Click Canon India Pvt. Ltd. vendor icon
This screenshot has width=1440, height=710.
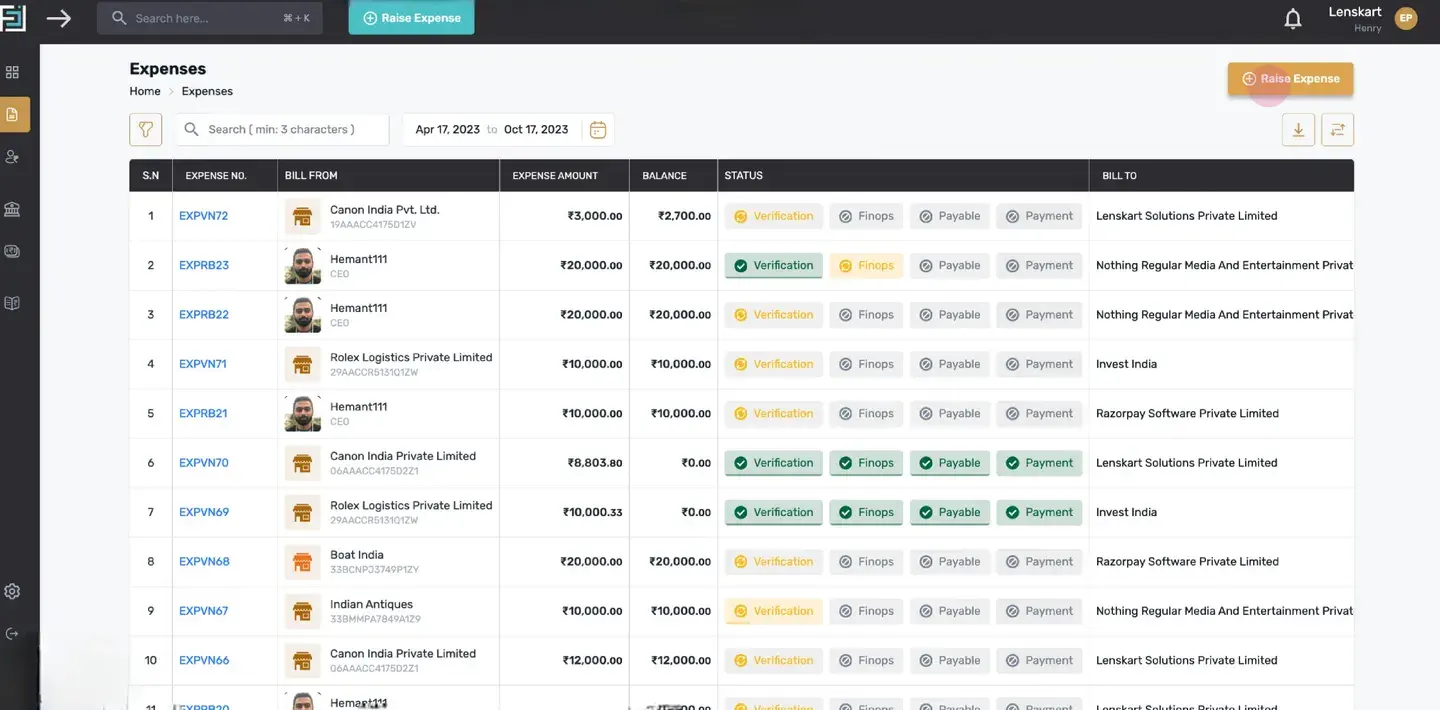[x=302, y=216]
